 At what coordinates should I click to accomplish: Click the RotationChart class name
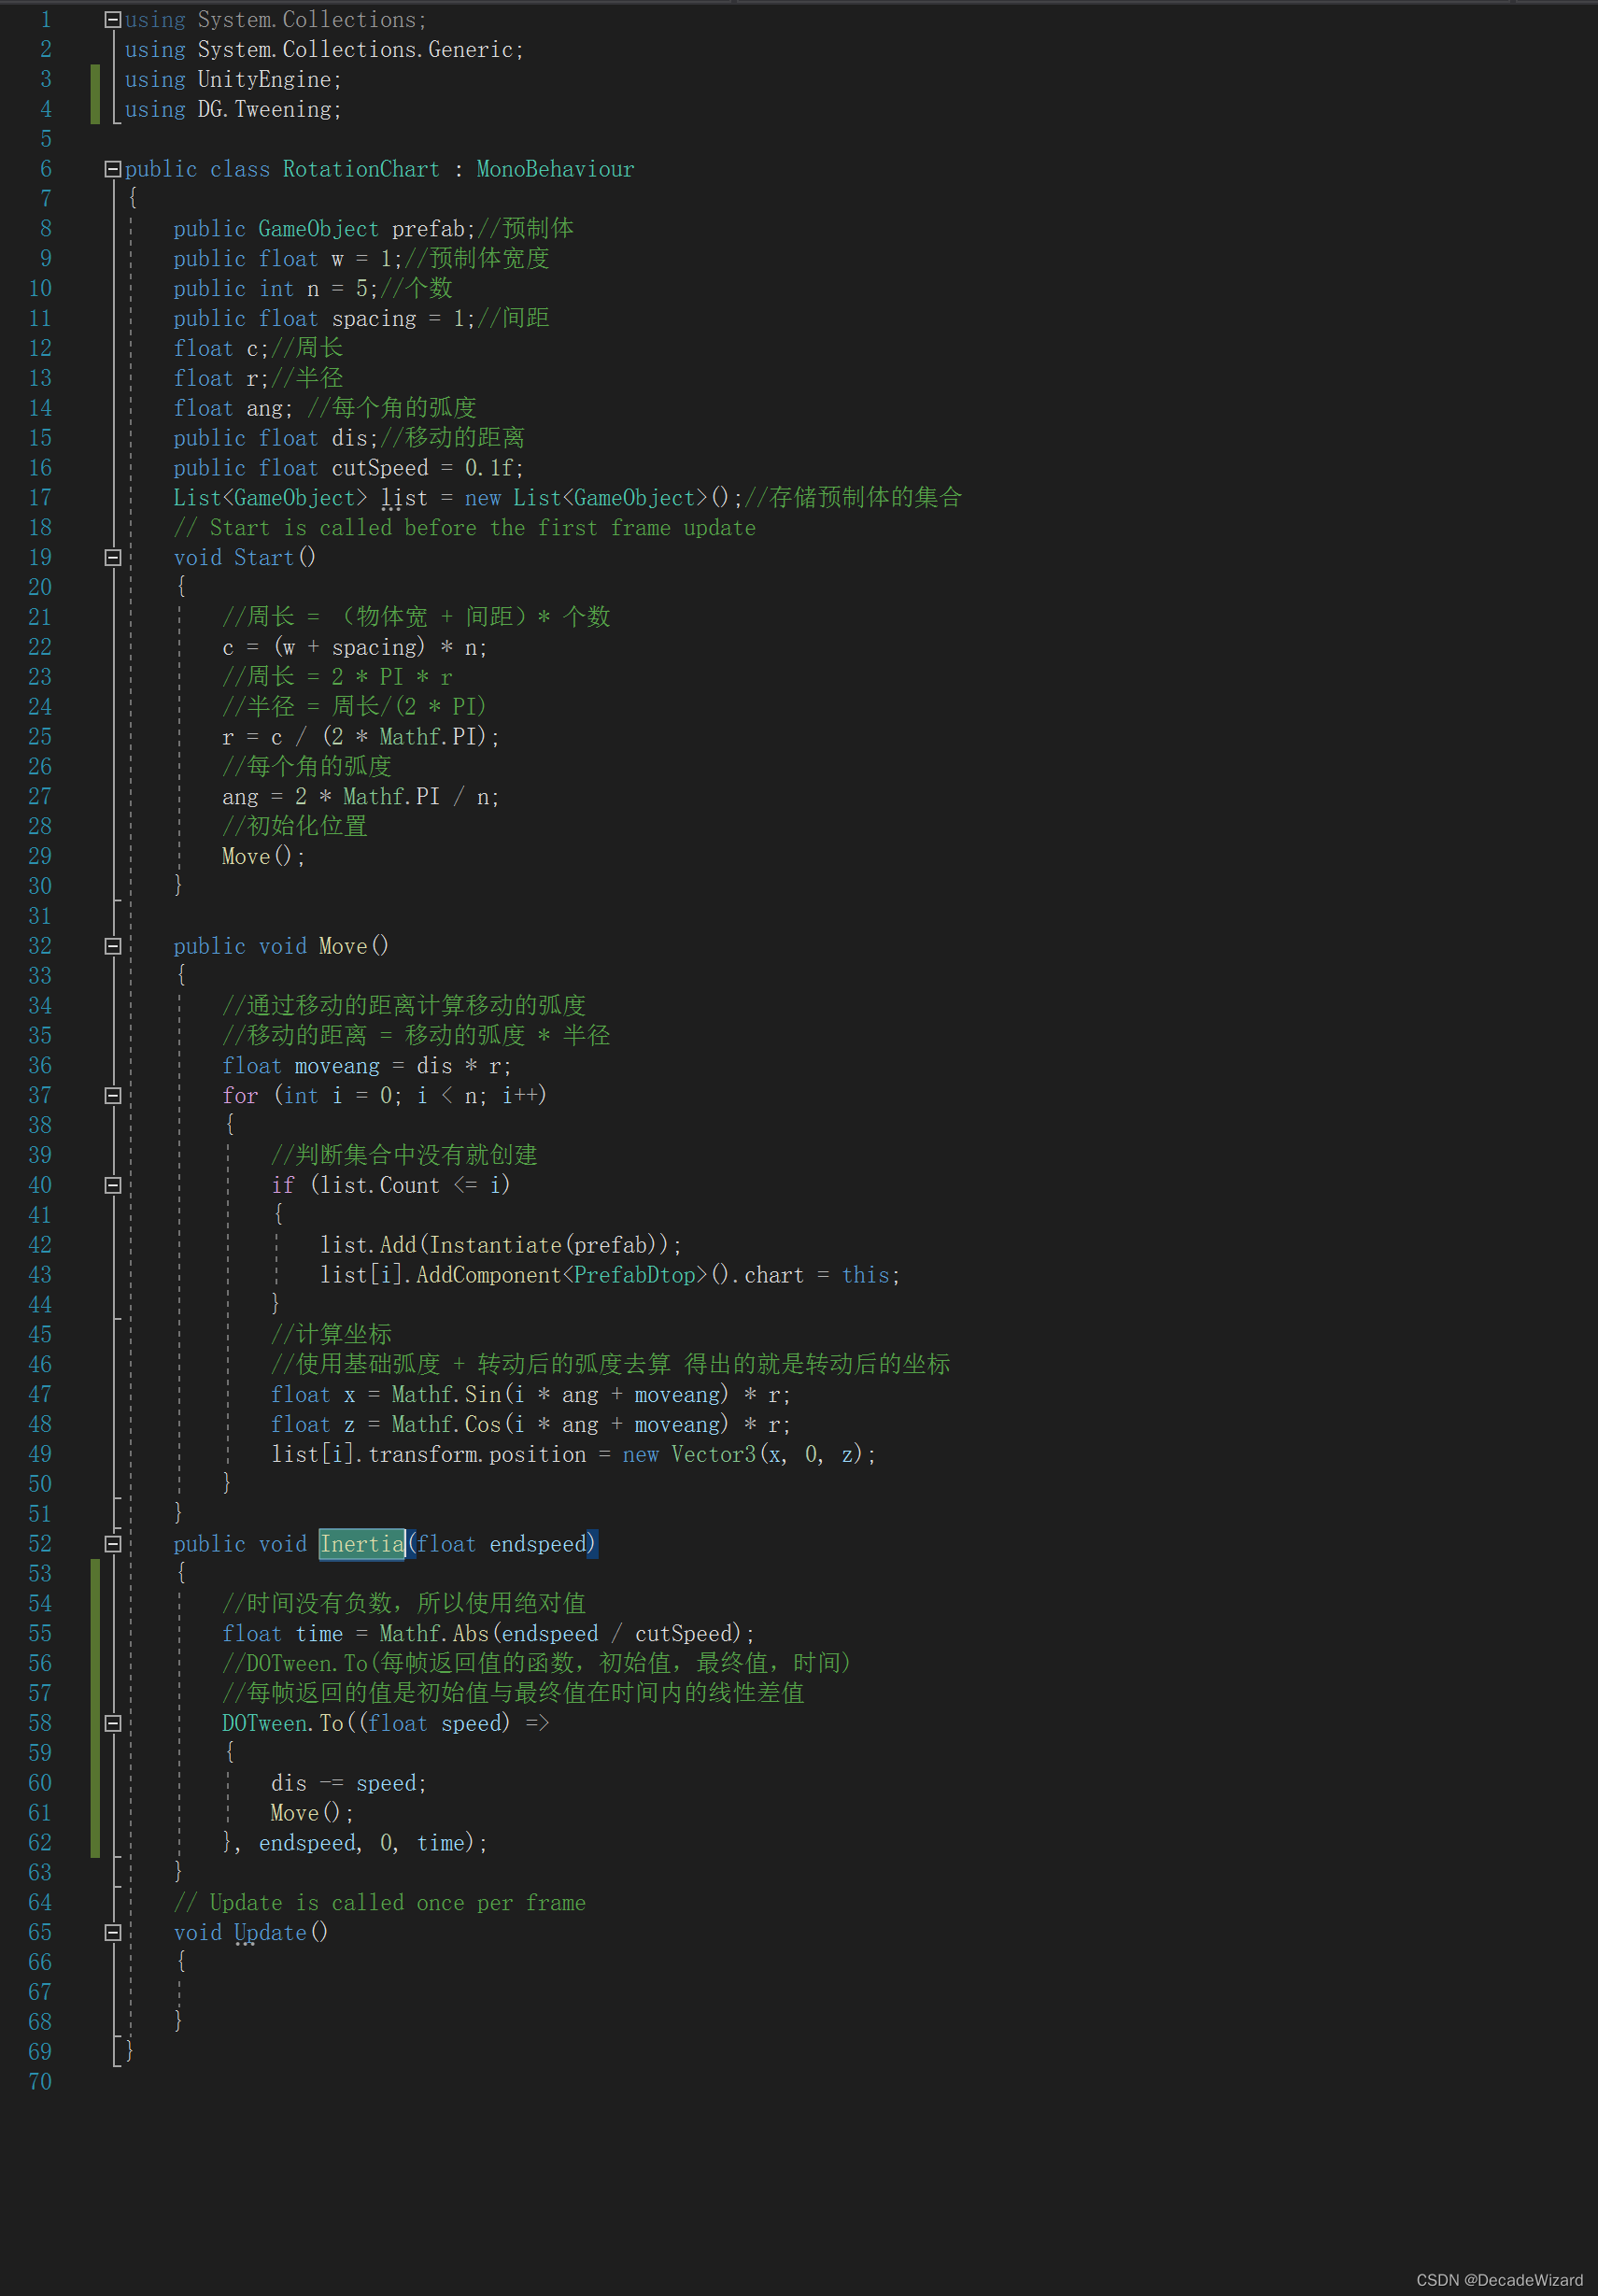point(361,169)
